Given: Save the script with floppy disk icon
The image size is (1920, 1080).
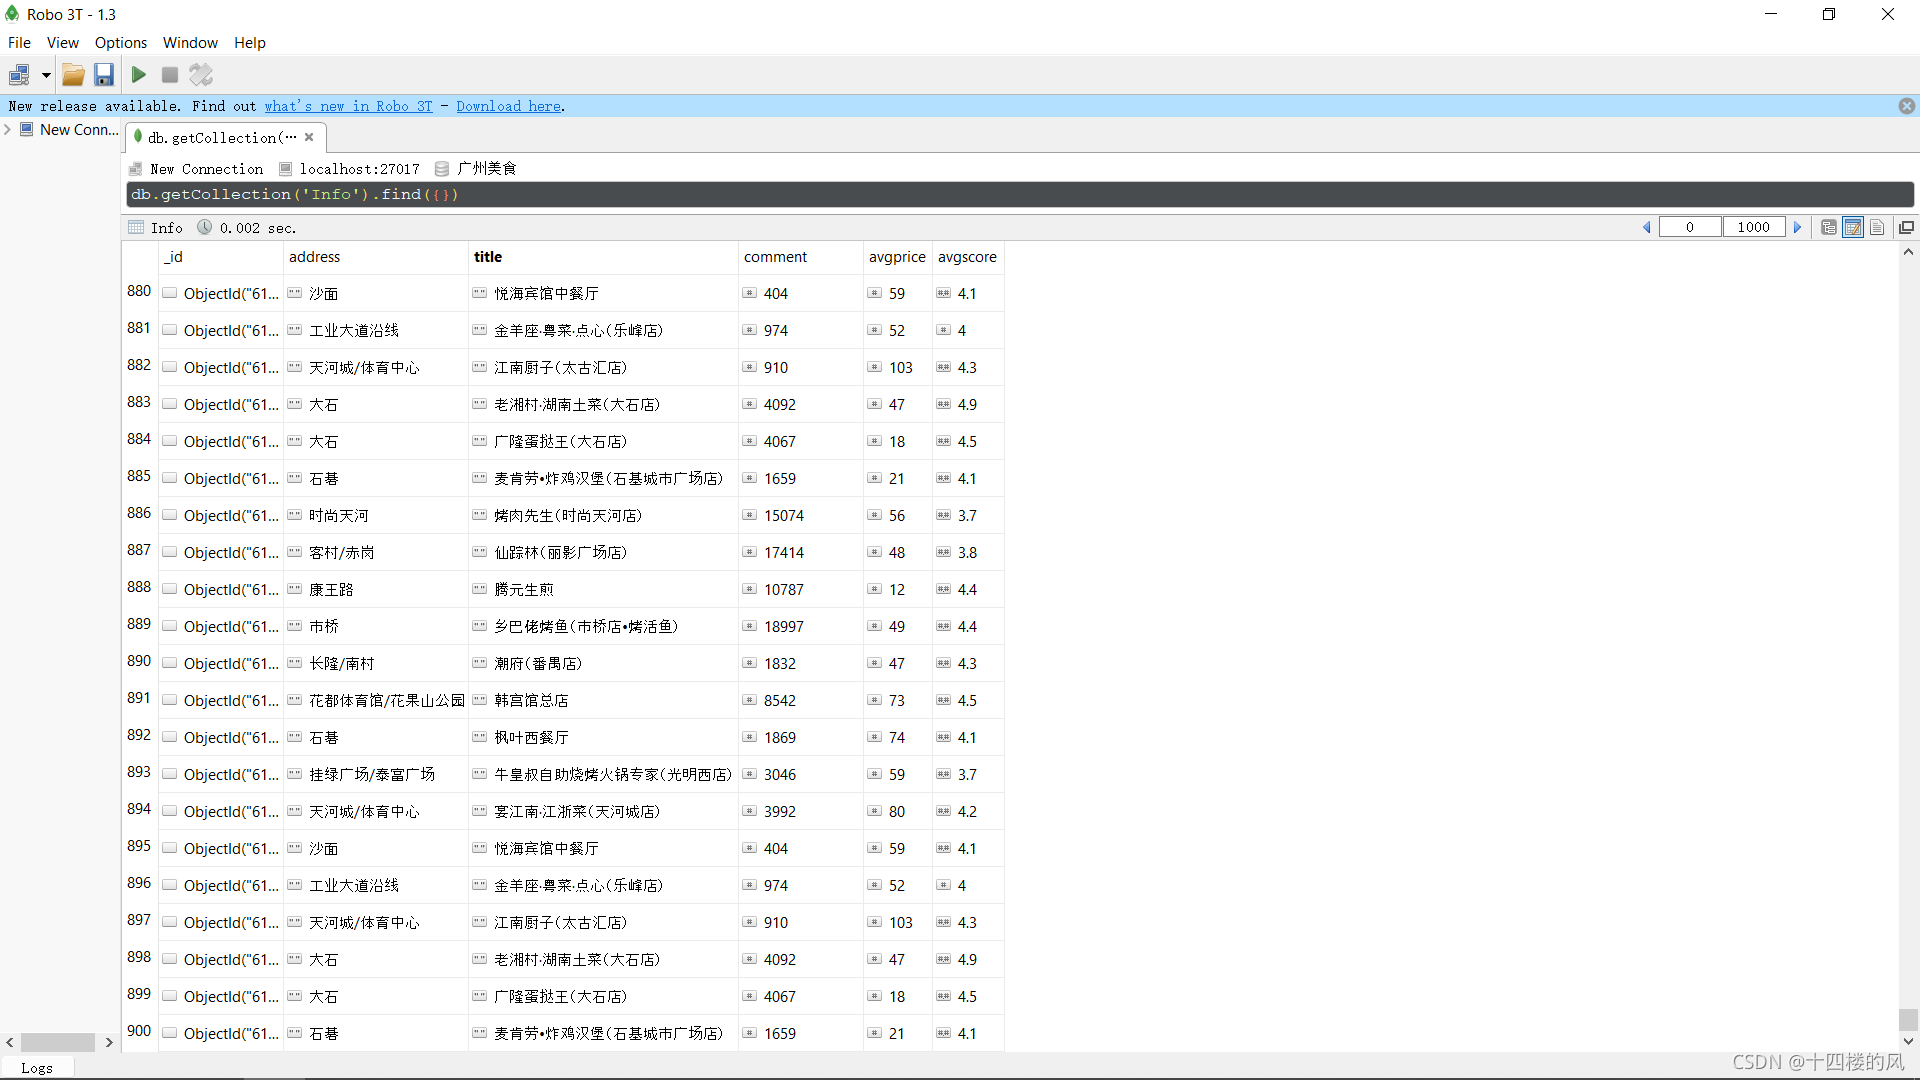Looking at the screenshot, I should click(104, 75).
